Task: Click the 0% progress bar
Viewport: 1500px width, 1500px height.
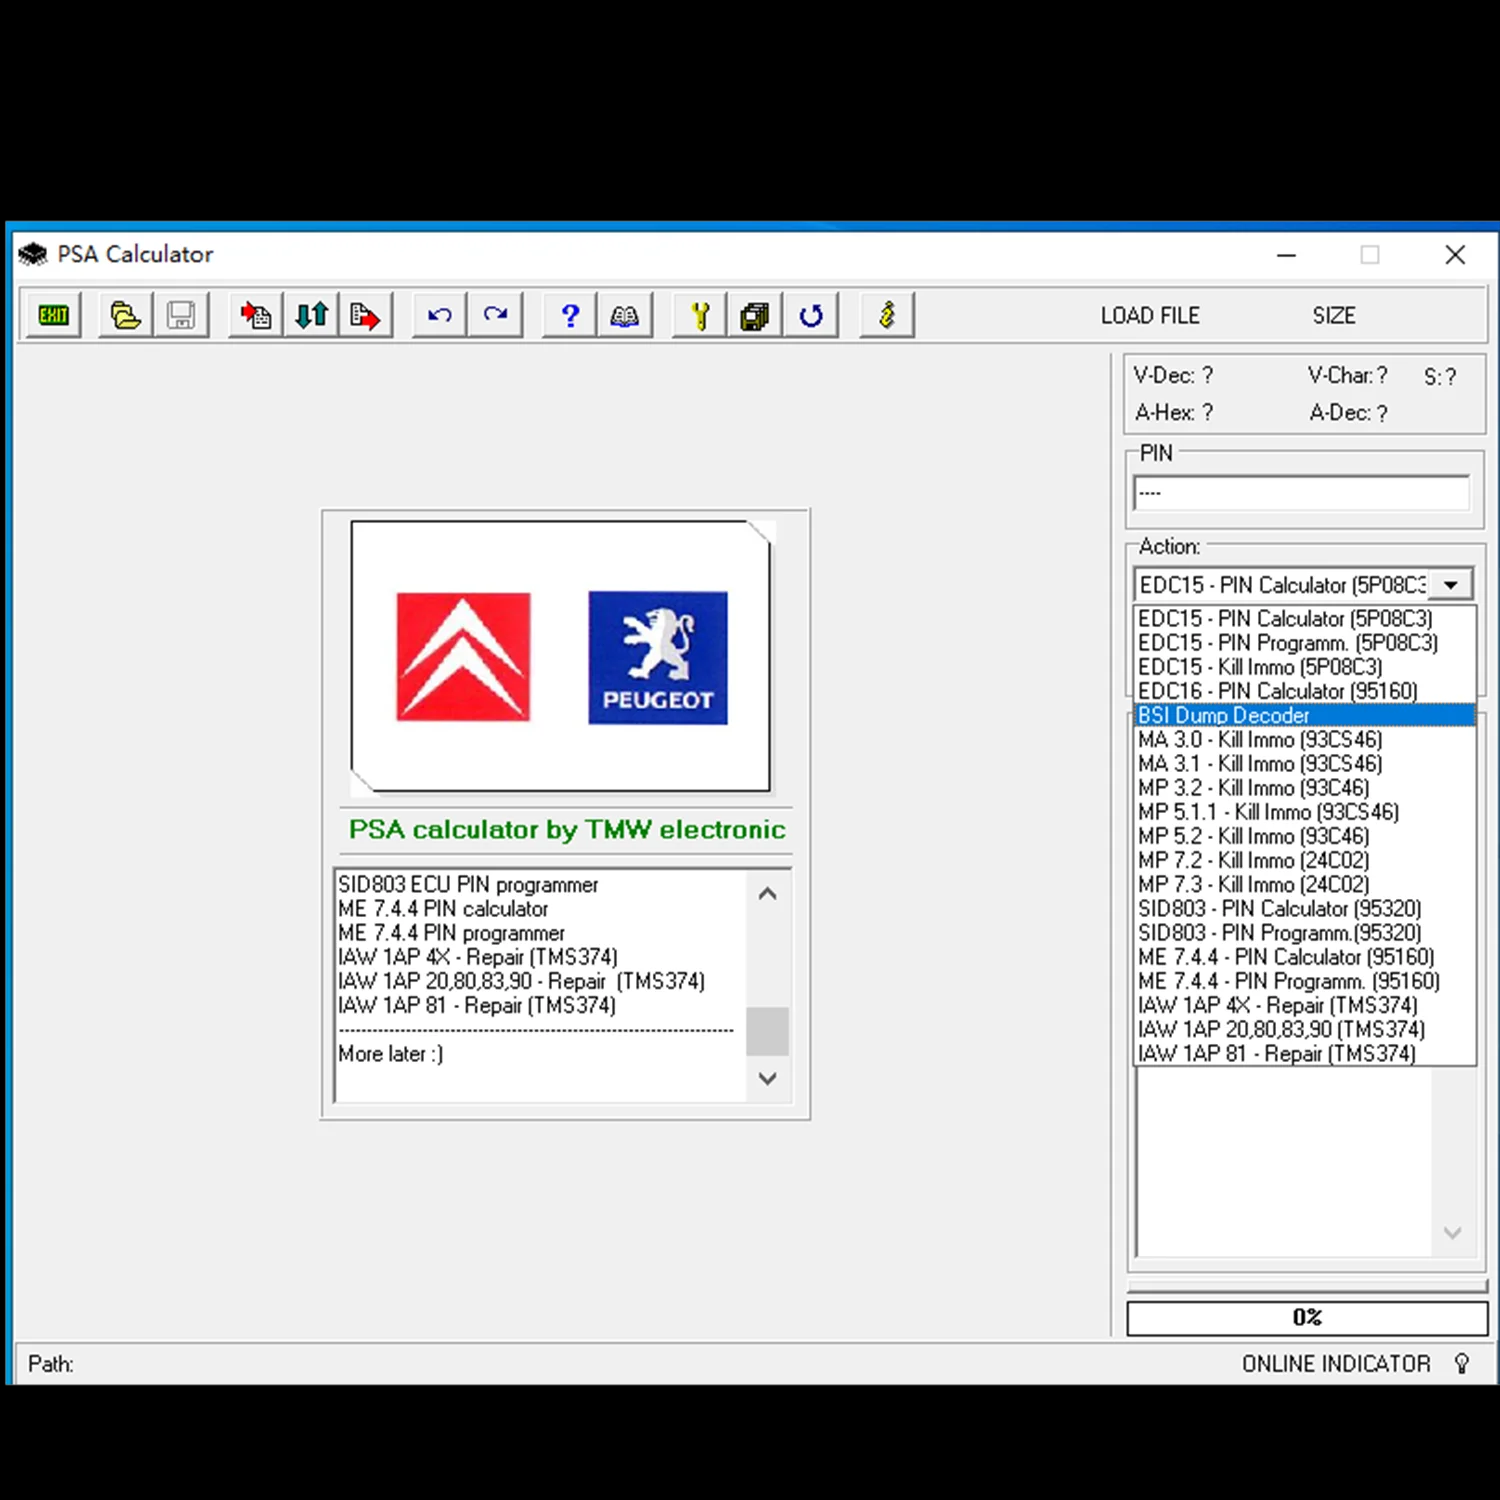Action: coord(1307,1317)
